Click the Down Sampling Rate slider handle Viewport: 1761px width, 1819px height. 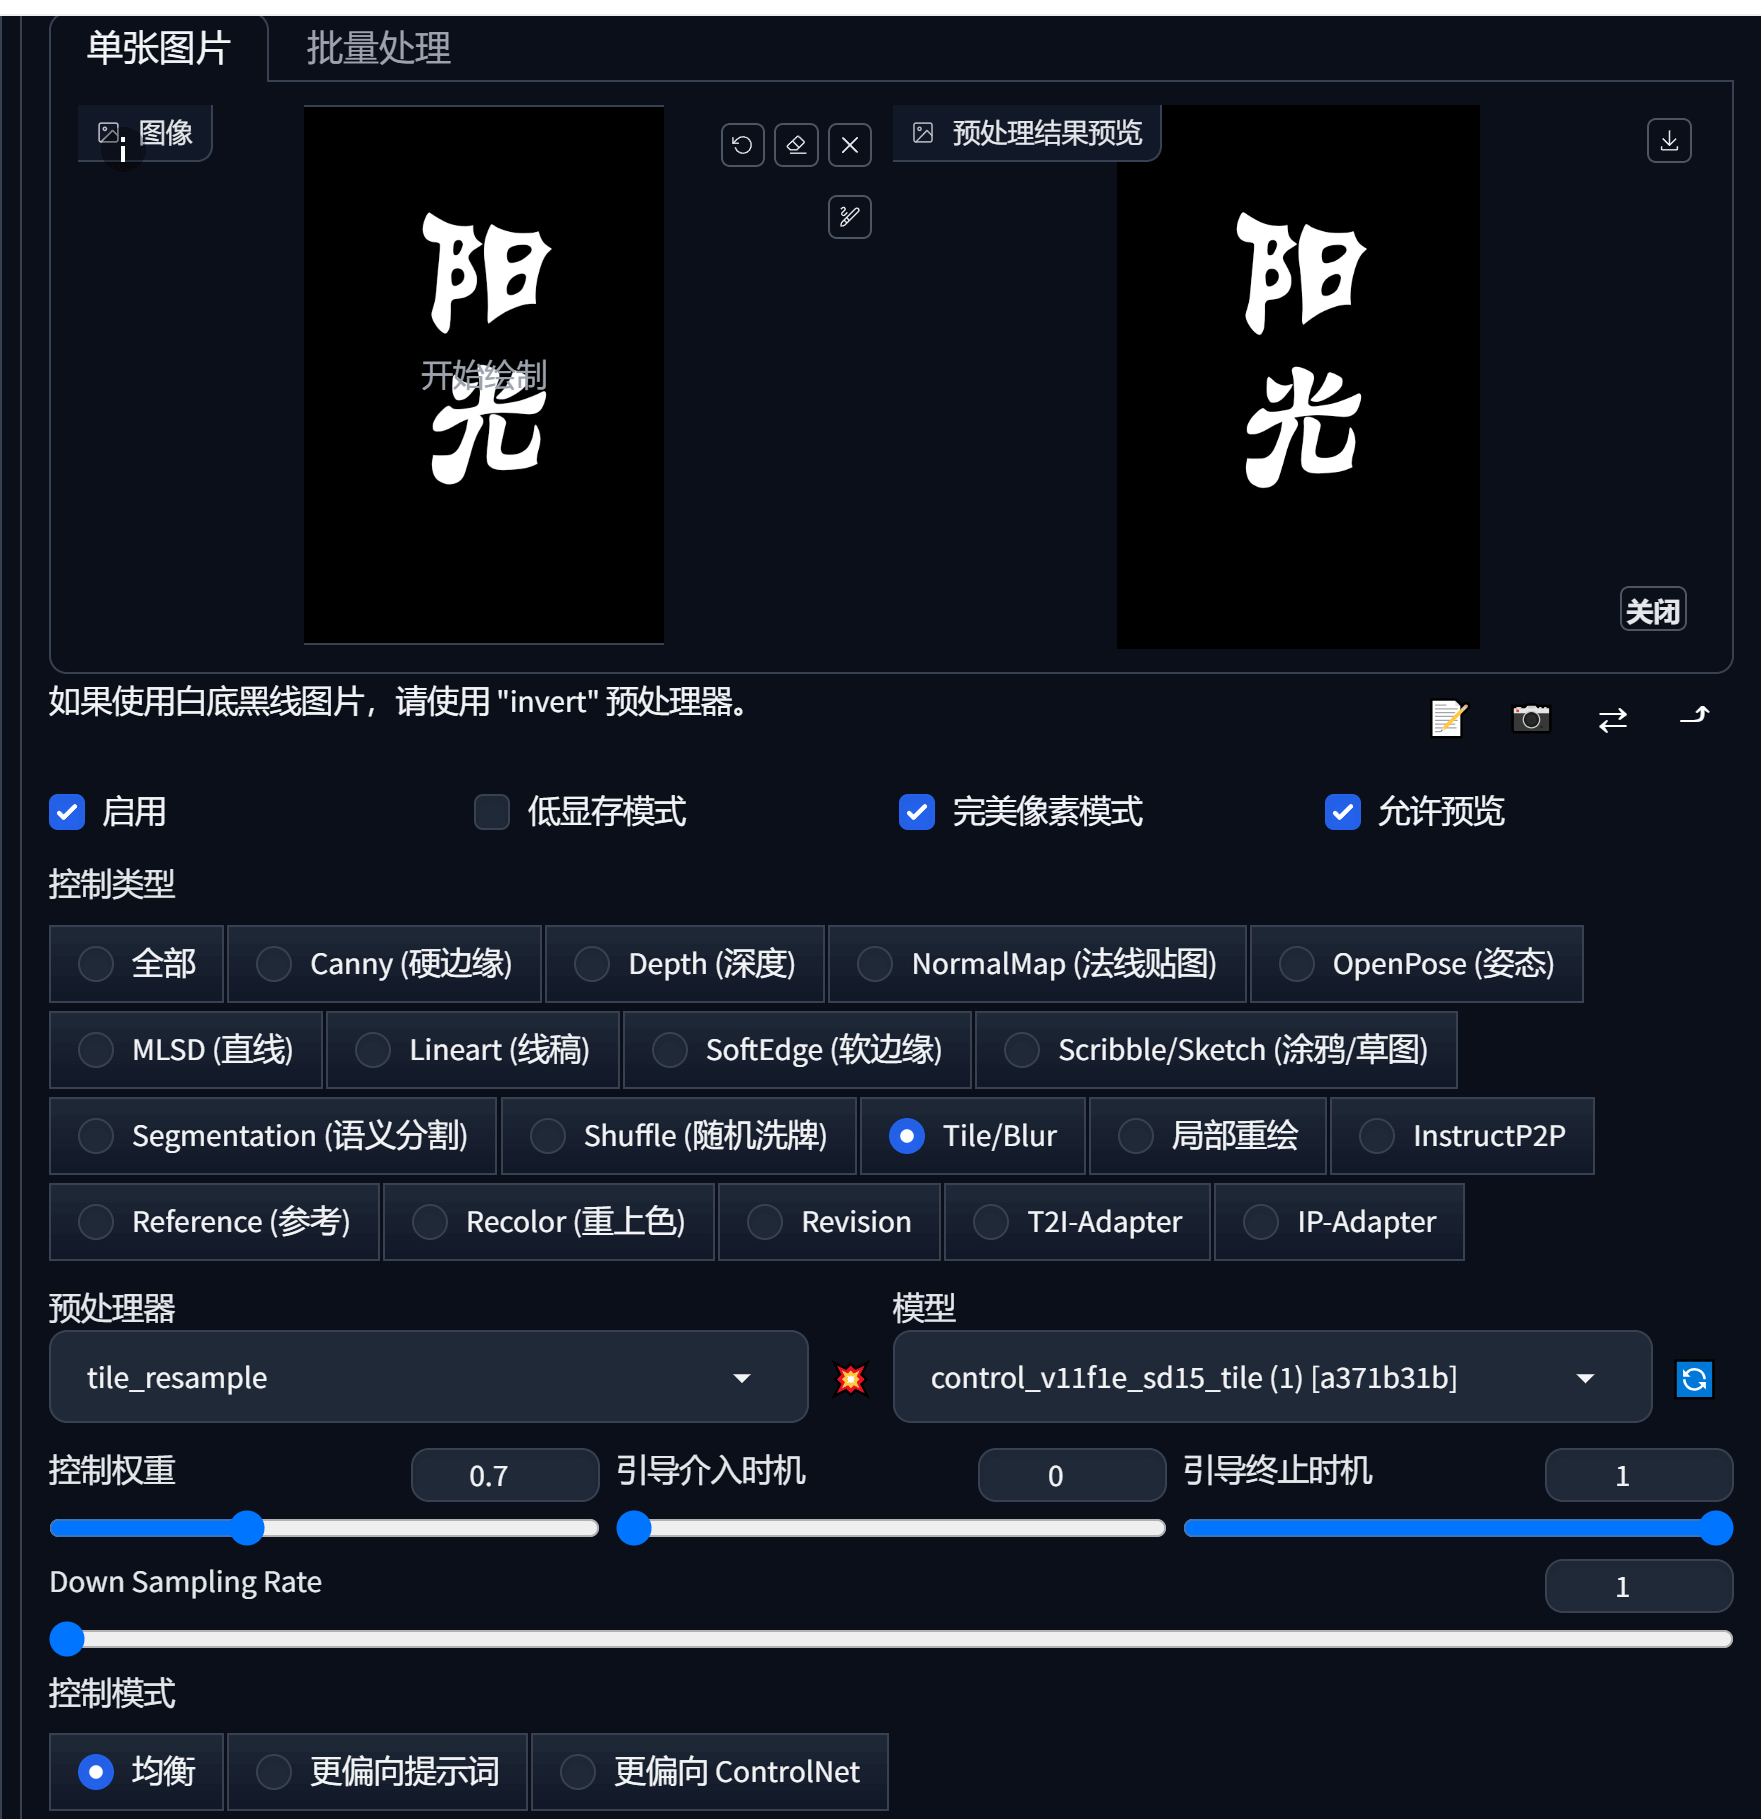pyautogui.click(x=67, y=1639)
